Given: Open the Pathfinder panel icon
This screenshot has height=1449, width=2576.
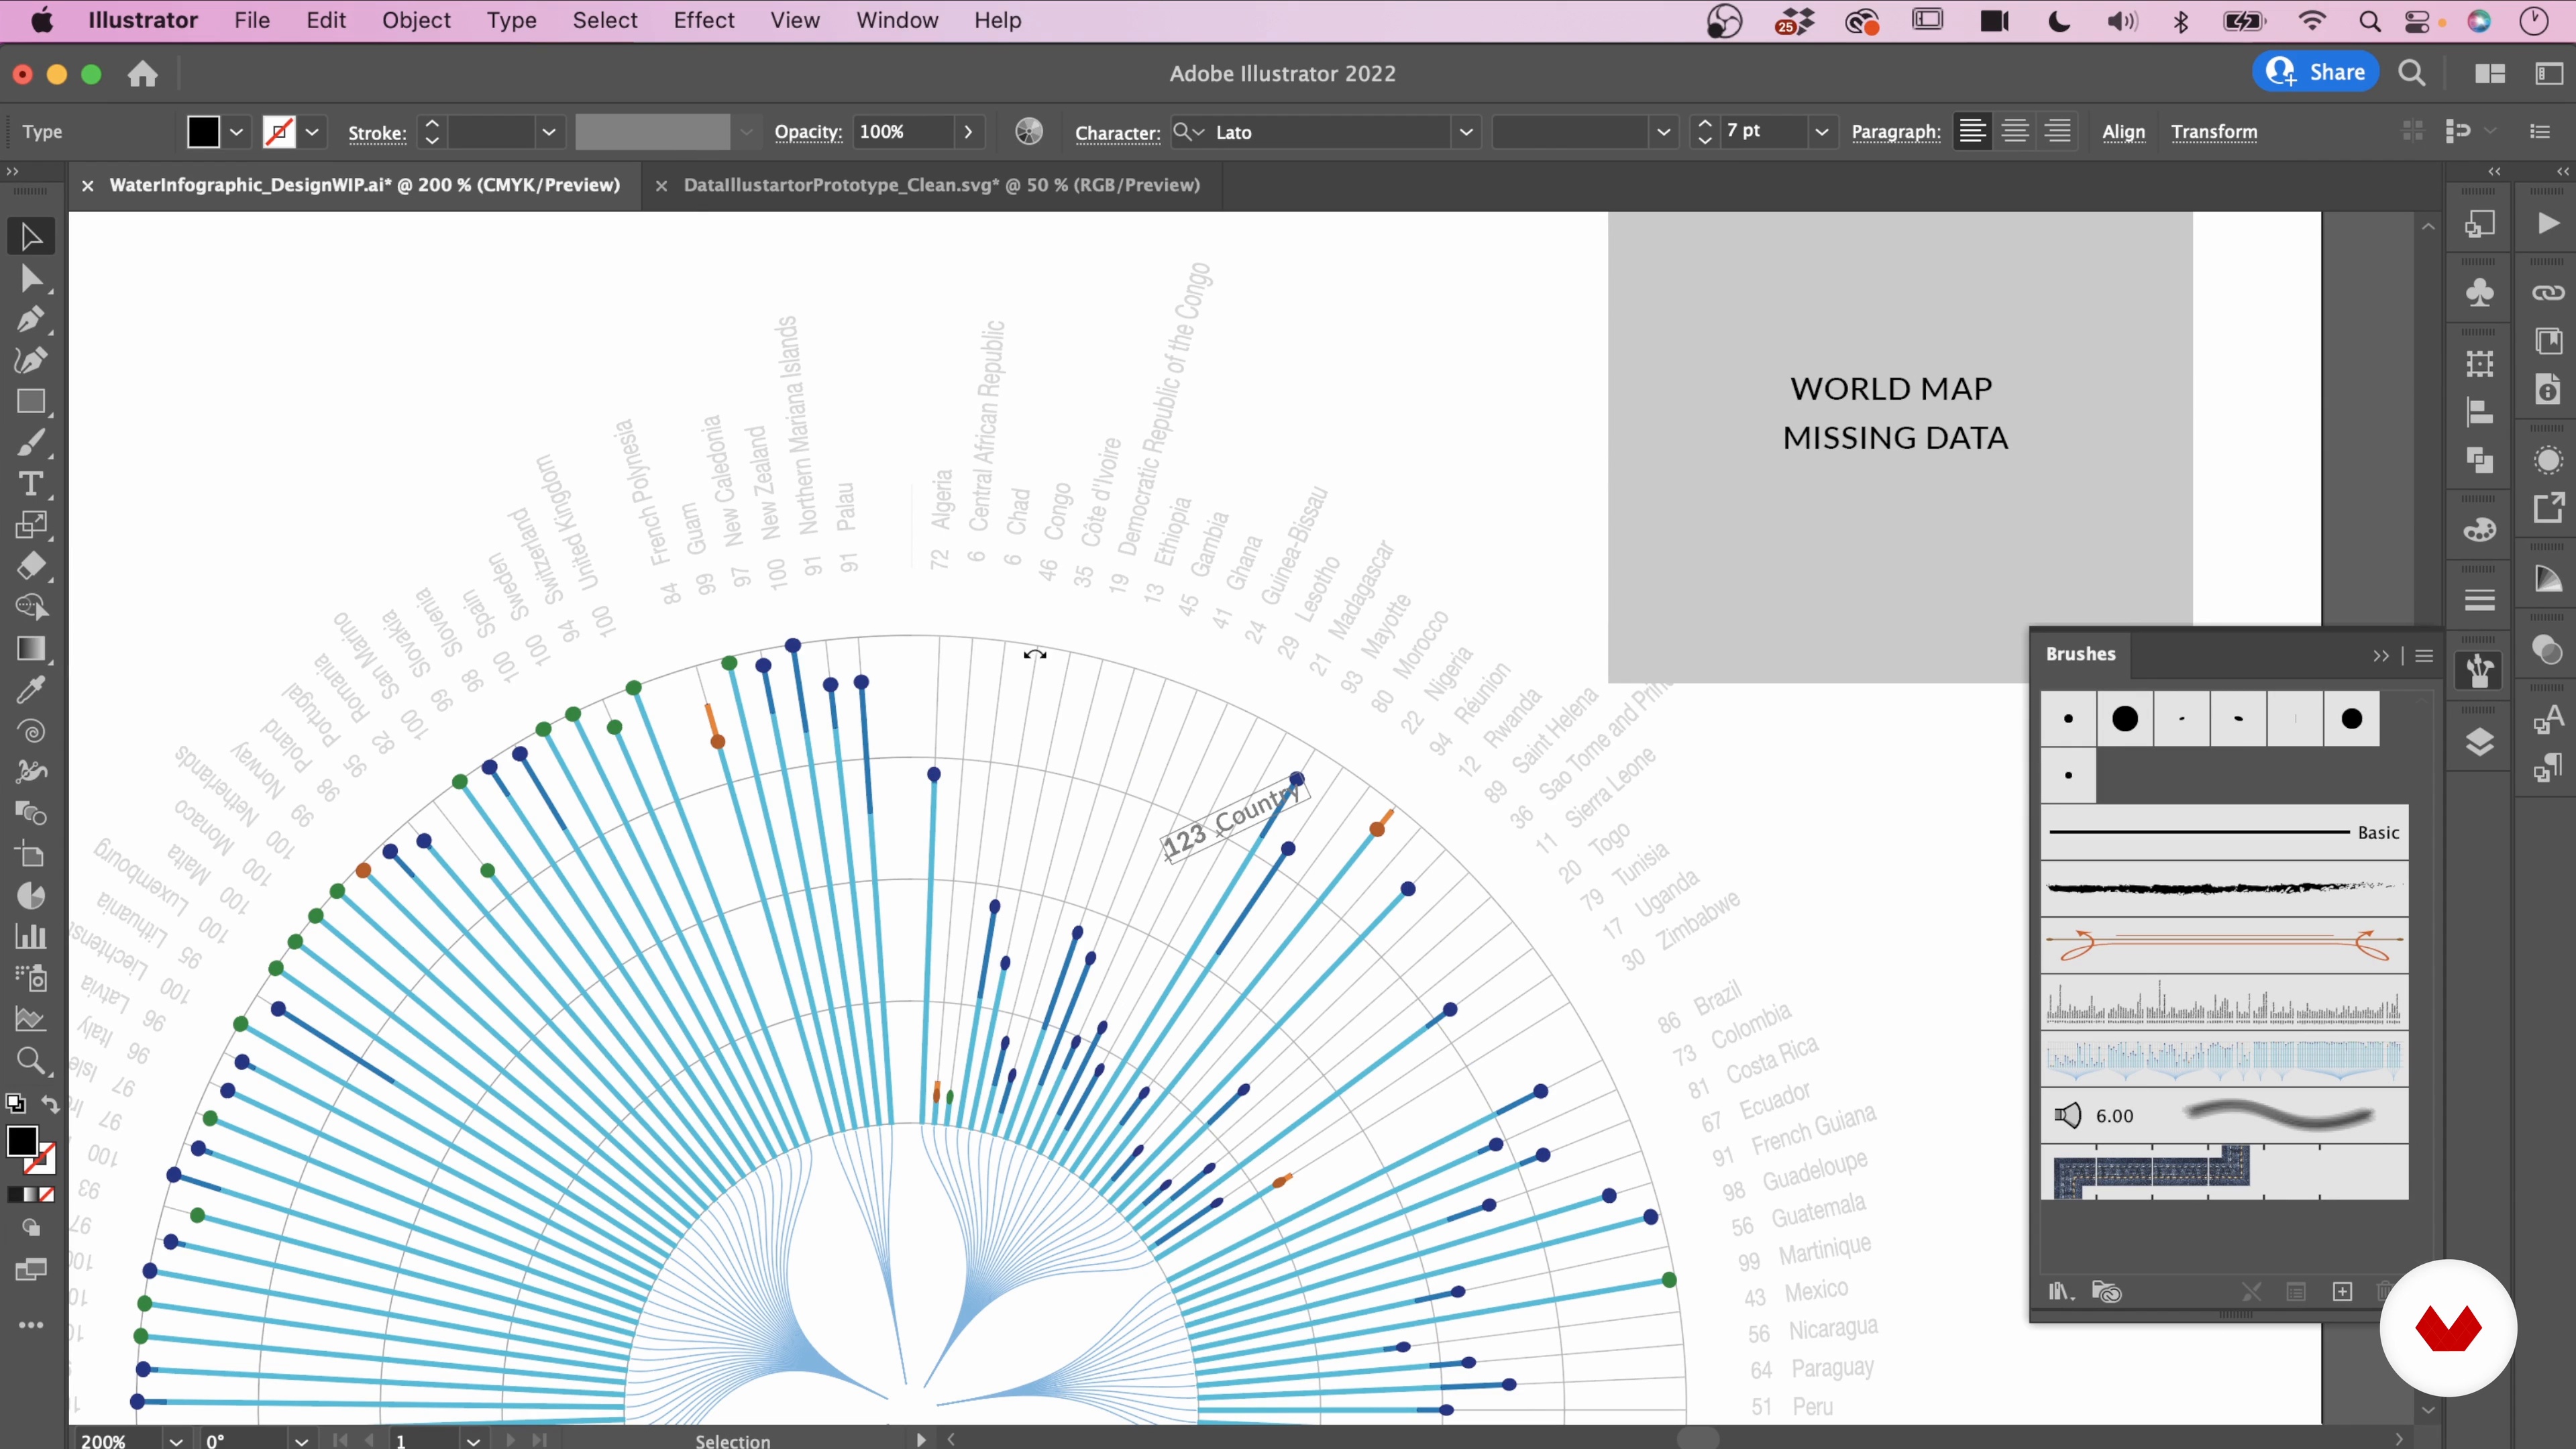Looking at the screenshot, I should (x=2480, y=460).
